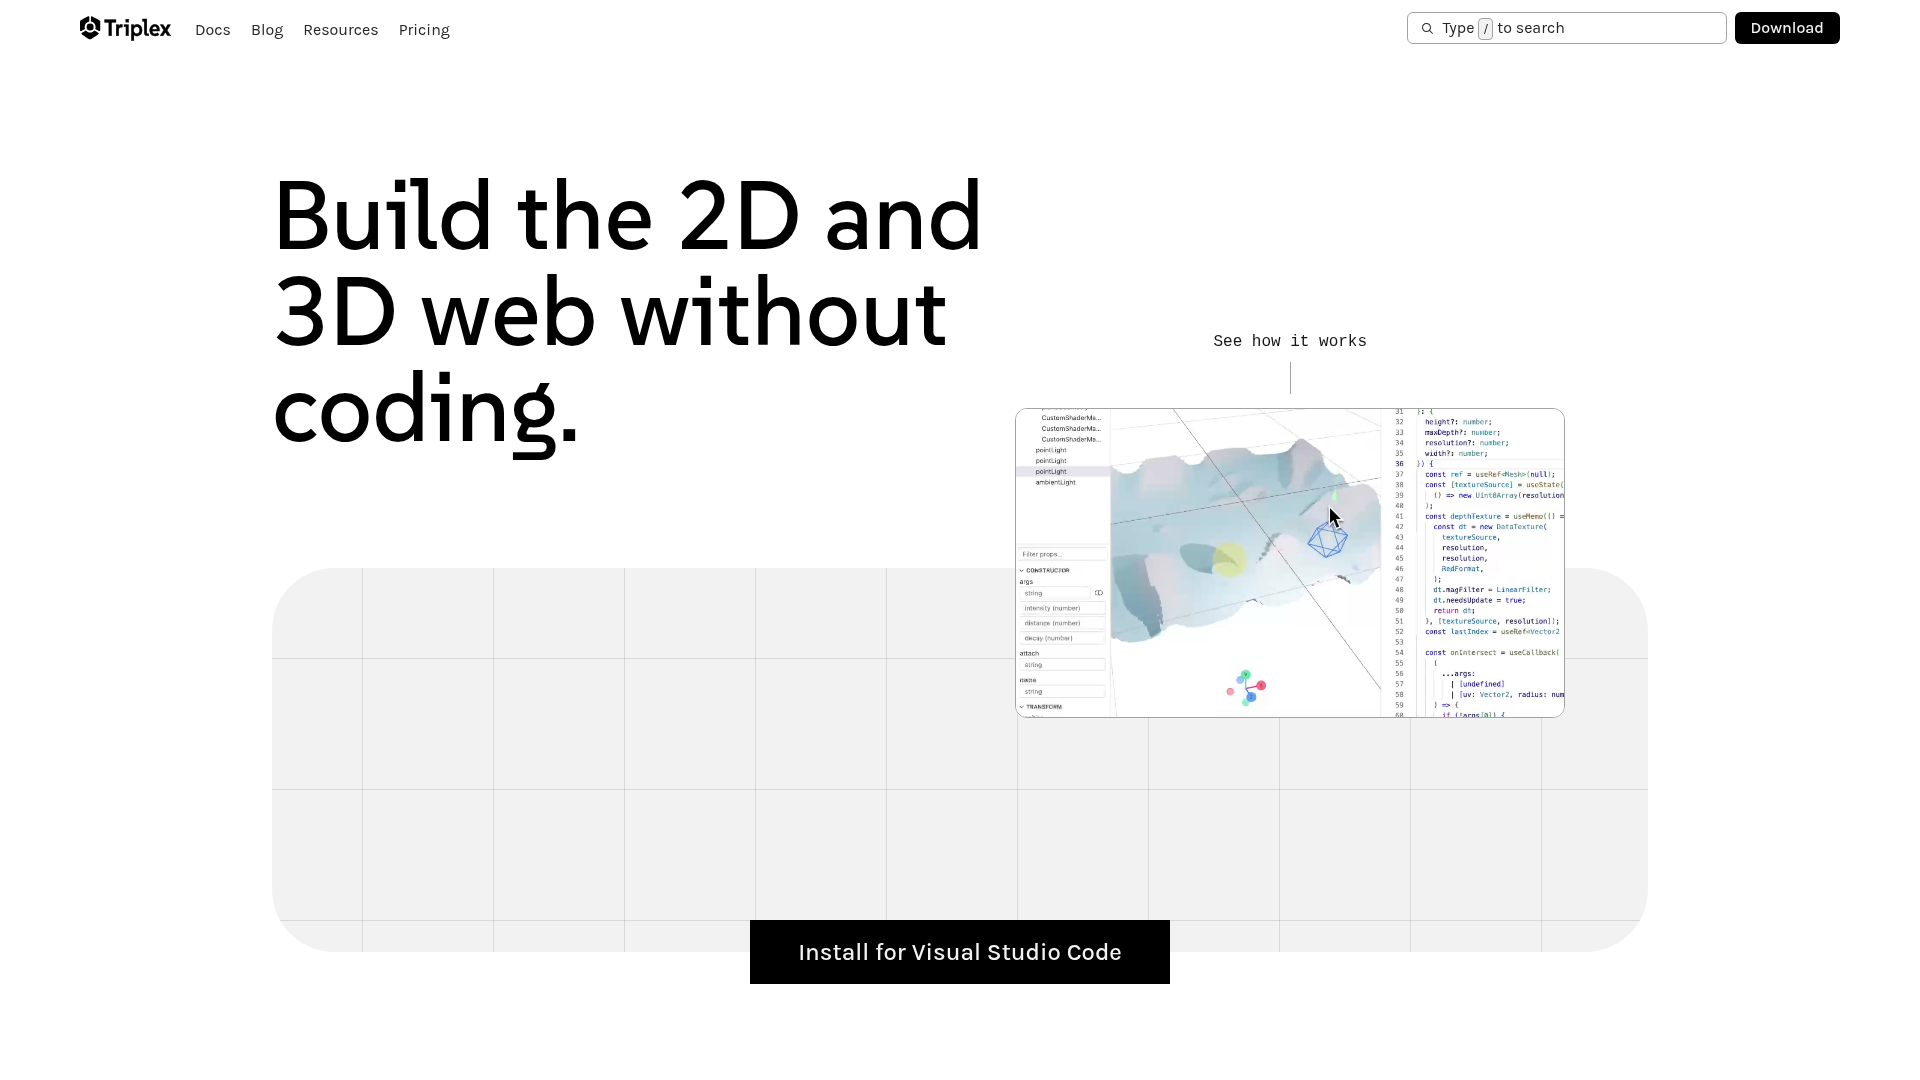Open the Pricing page
Image resolution: width=1920 pixels, height=1080 pixels.
click(424, 30)
